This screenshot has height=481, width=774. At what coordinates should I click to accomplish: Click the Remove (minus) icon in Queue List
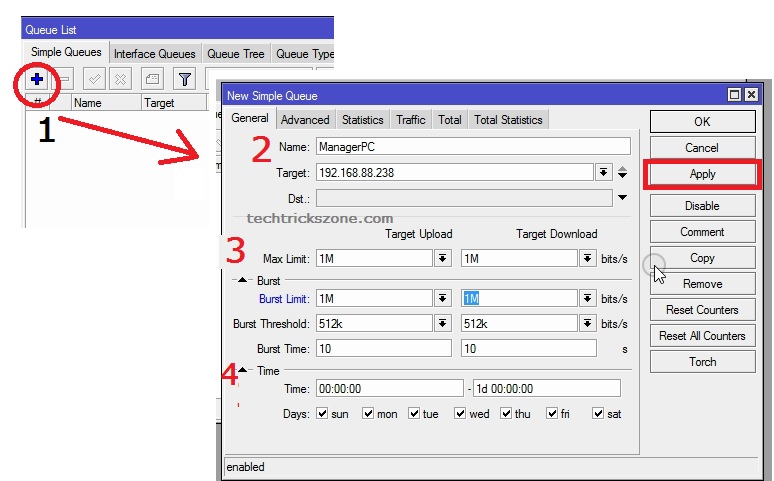(62, 79)
